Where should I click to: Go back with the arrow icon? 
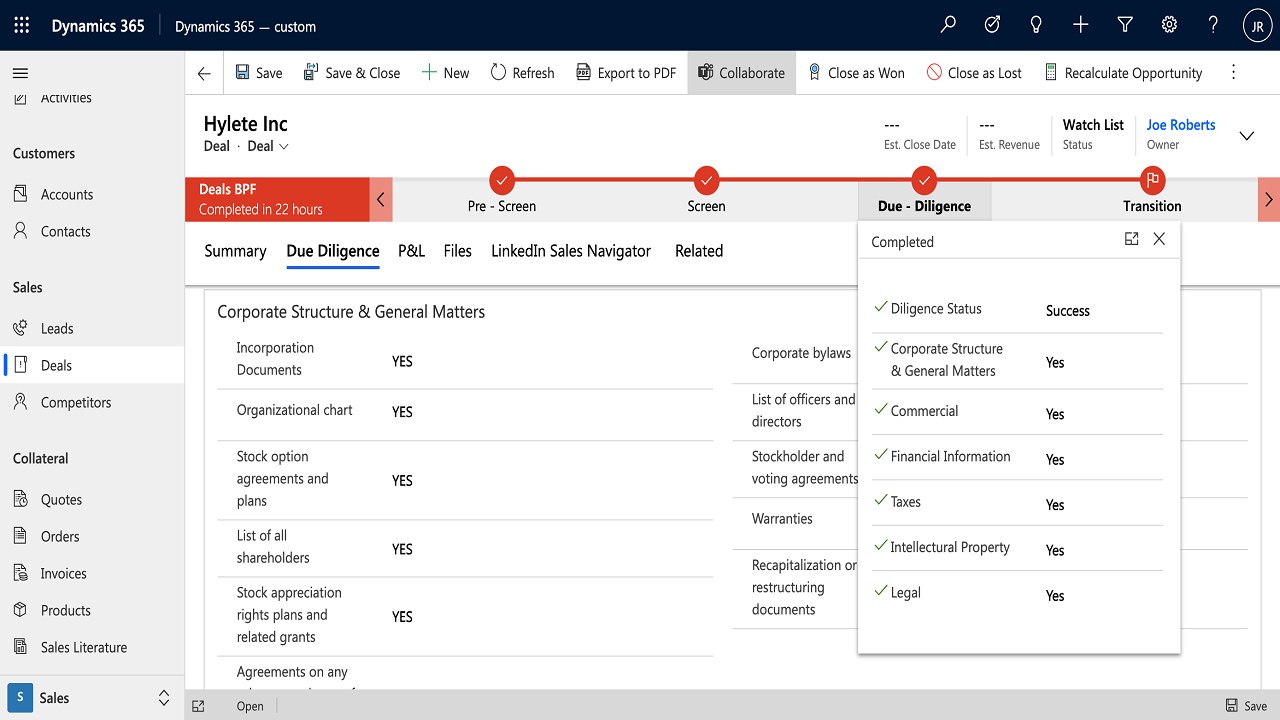pos(204,73)
